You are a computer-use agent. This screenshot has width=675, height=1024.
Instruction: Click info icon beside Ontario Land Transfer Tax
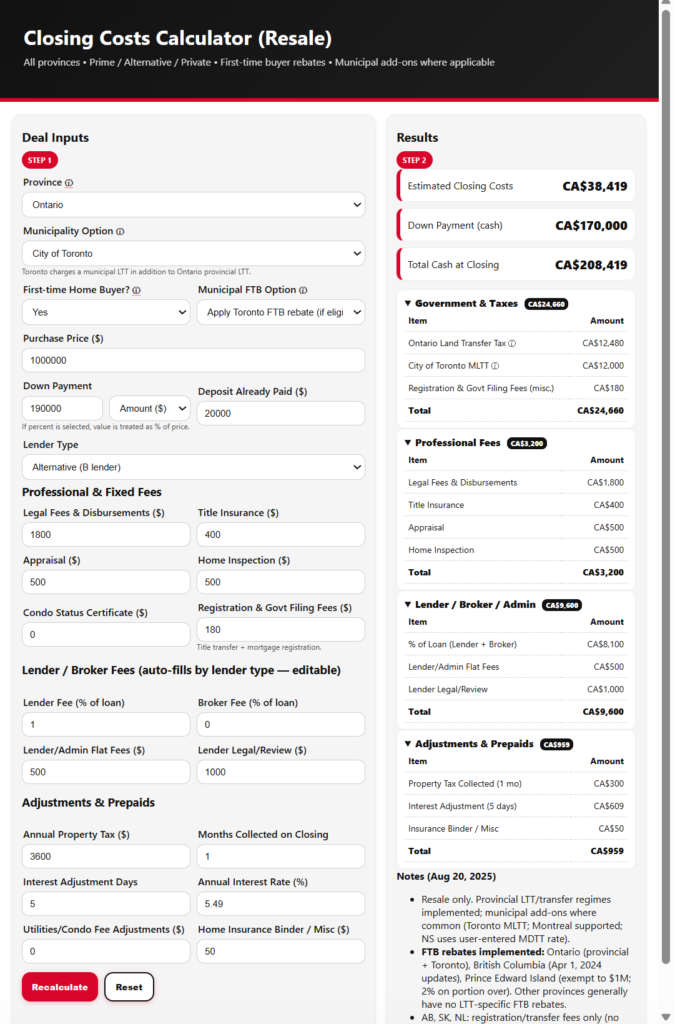(510, 344)
